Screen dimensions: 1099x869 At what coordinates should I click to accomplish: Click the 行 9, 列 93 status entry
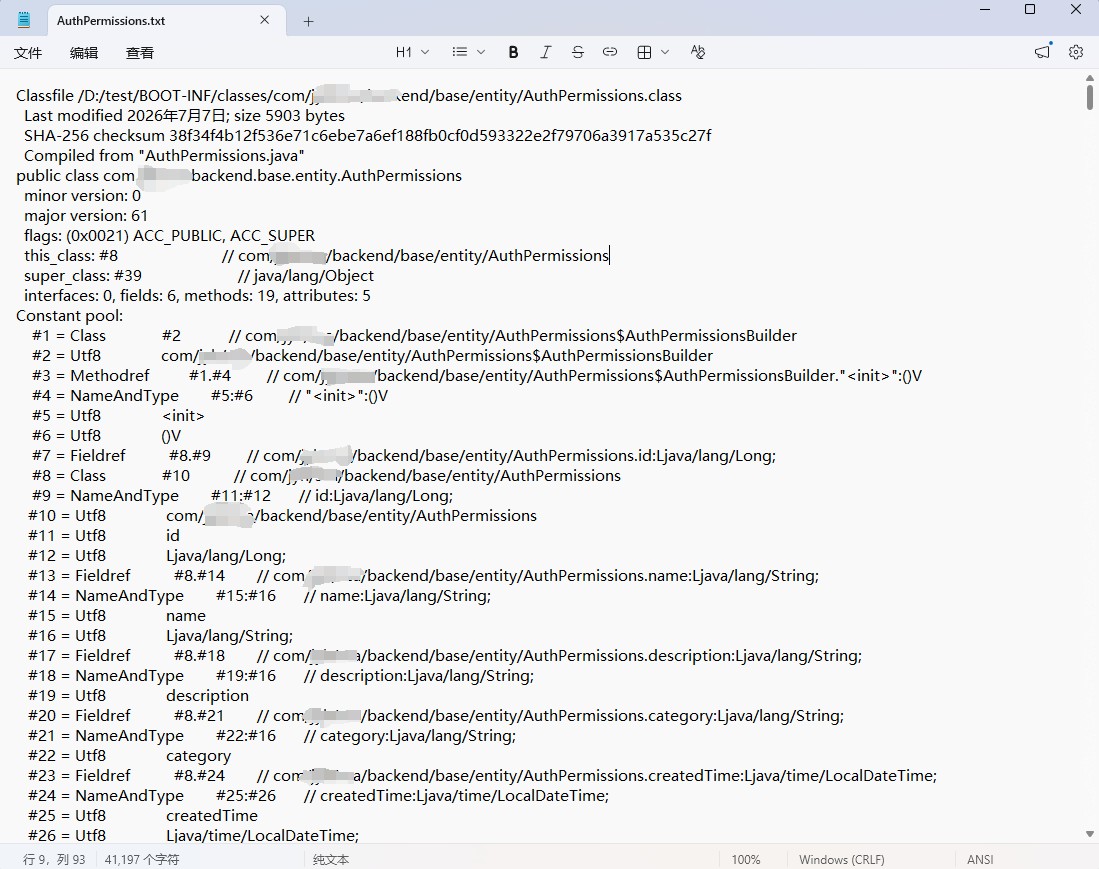[54, 859]
